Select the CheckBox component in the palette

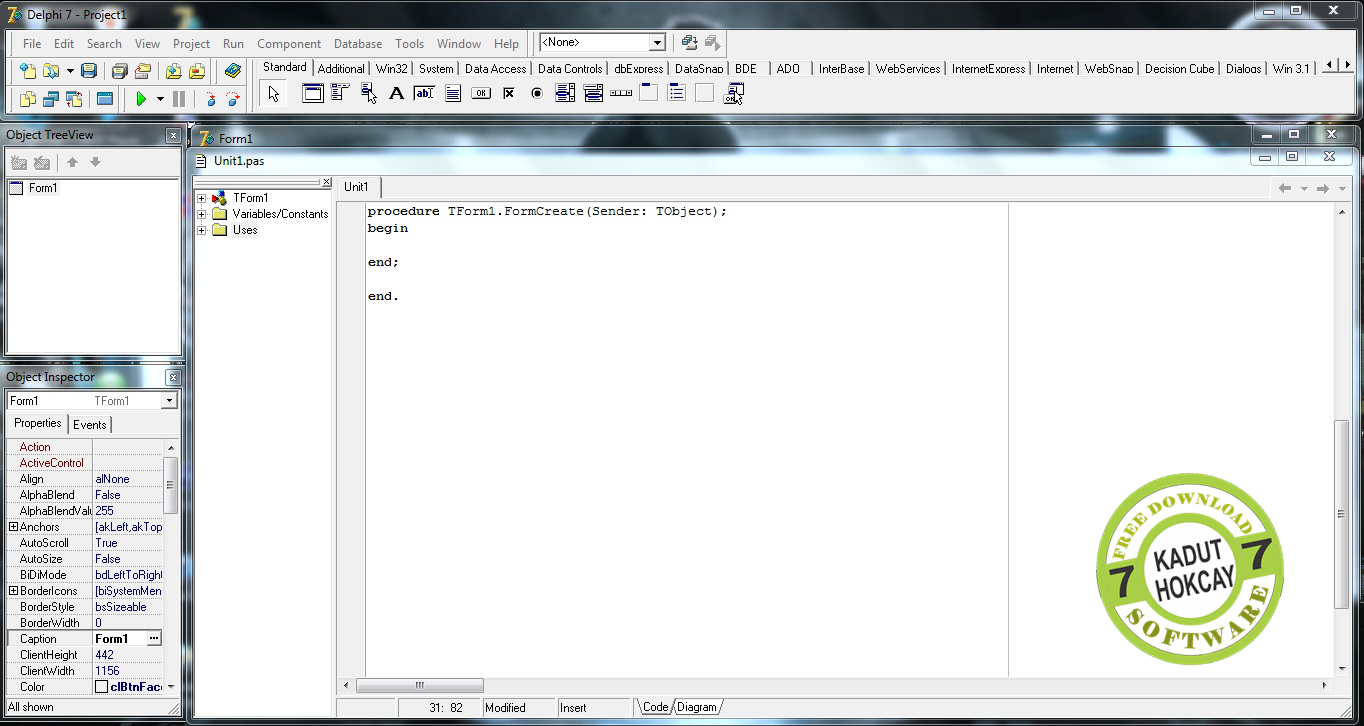tap(509, 94)
